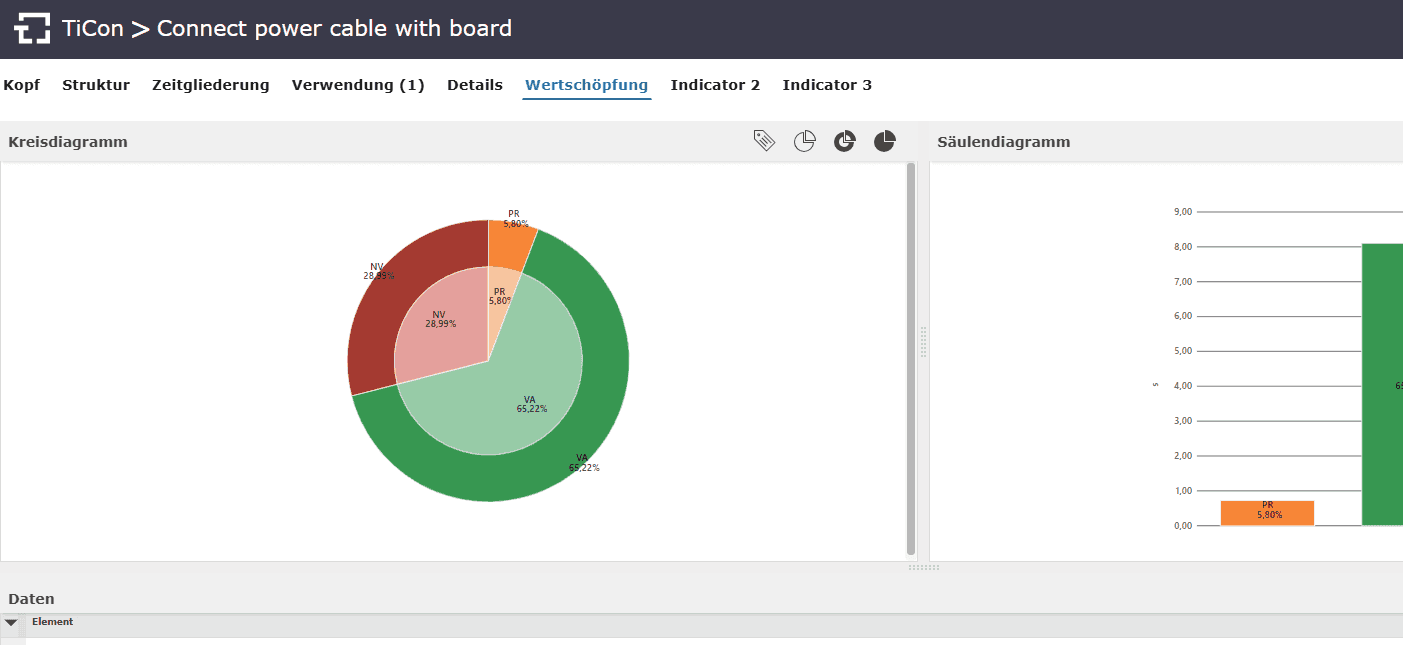Select the solid filled pie chart icon
Viewport: 1403px width, 645px height.
point(885,141)
